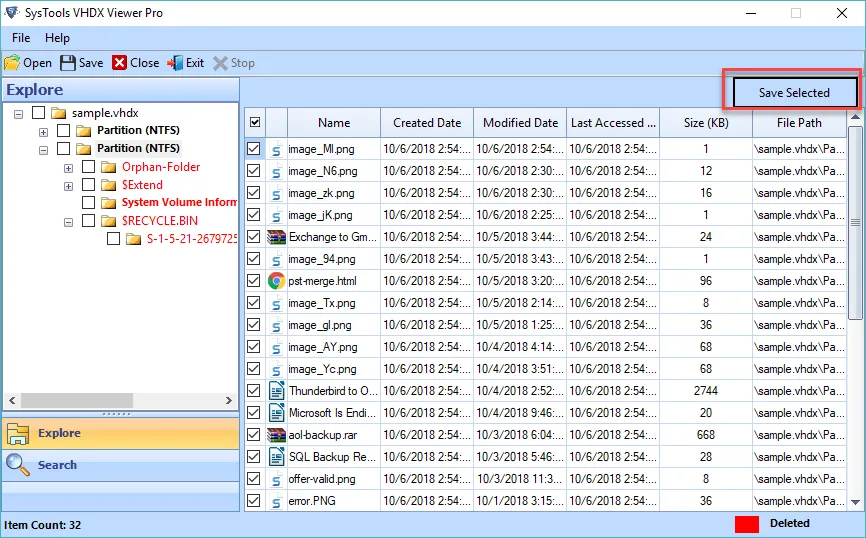Click the Open folder toolbar icon
The image size is (866, 538).
[12, 63]
